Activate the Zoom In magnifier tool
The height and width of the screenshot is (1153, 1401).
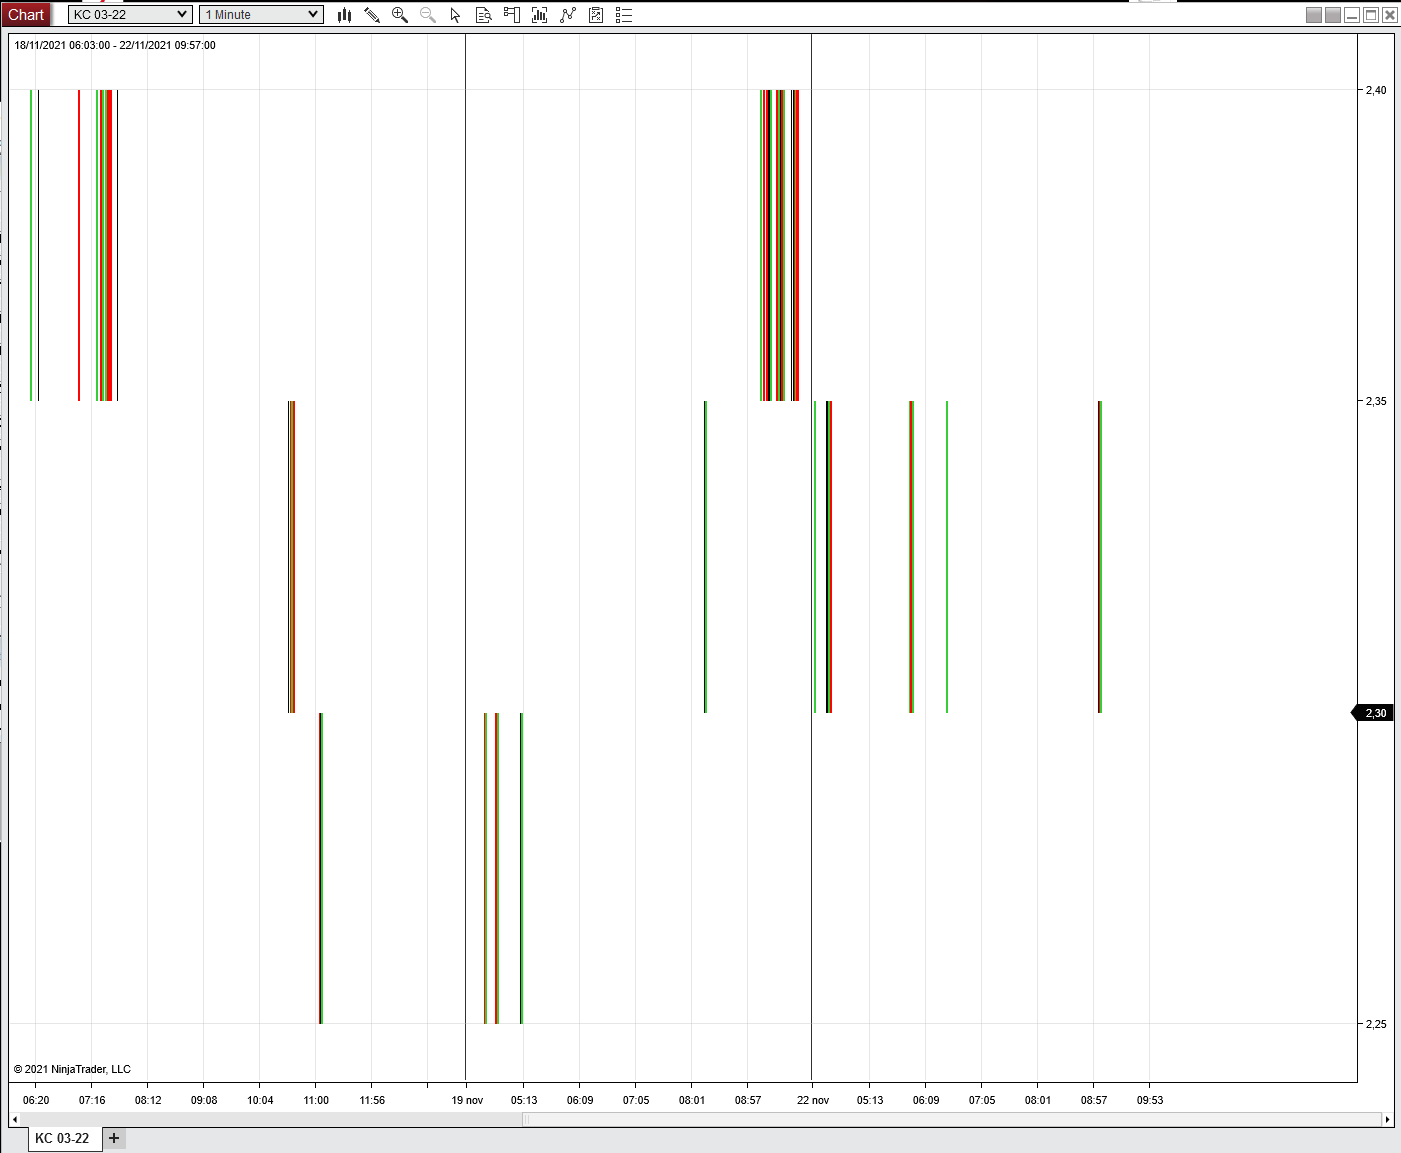coord(399,15)
